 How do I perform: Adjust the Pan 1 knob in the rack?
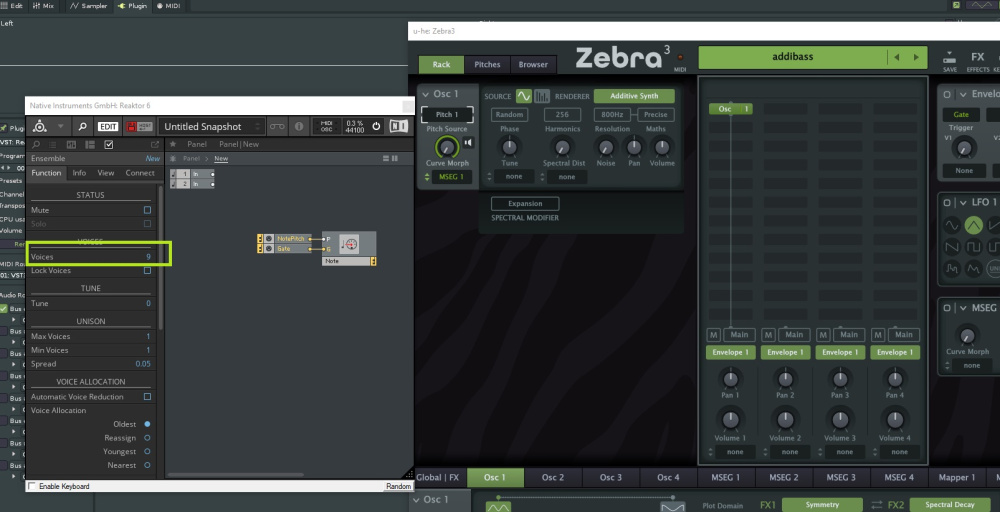pos(730,379)
